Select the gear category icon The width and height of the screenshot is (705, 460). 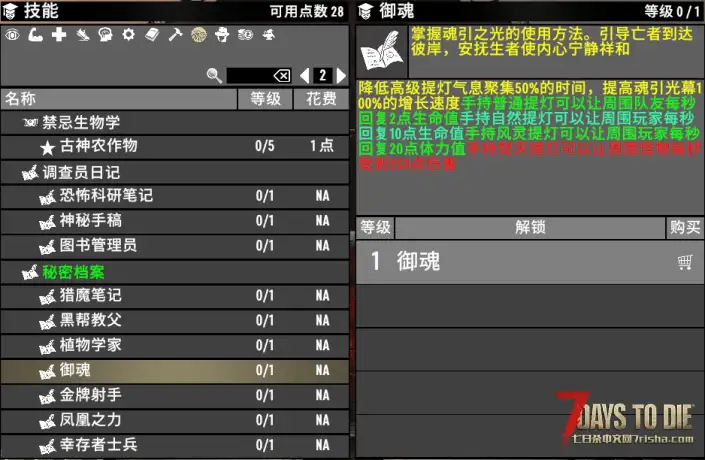coord(129,35)
